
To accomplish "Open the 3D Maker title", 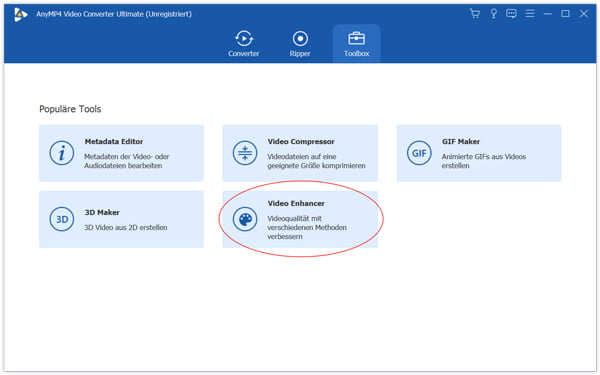I will click(102, 212).
